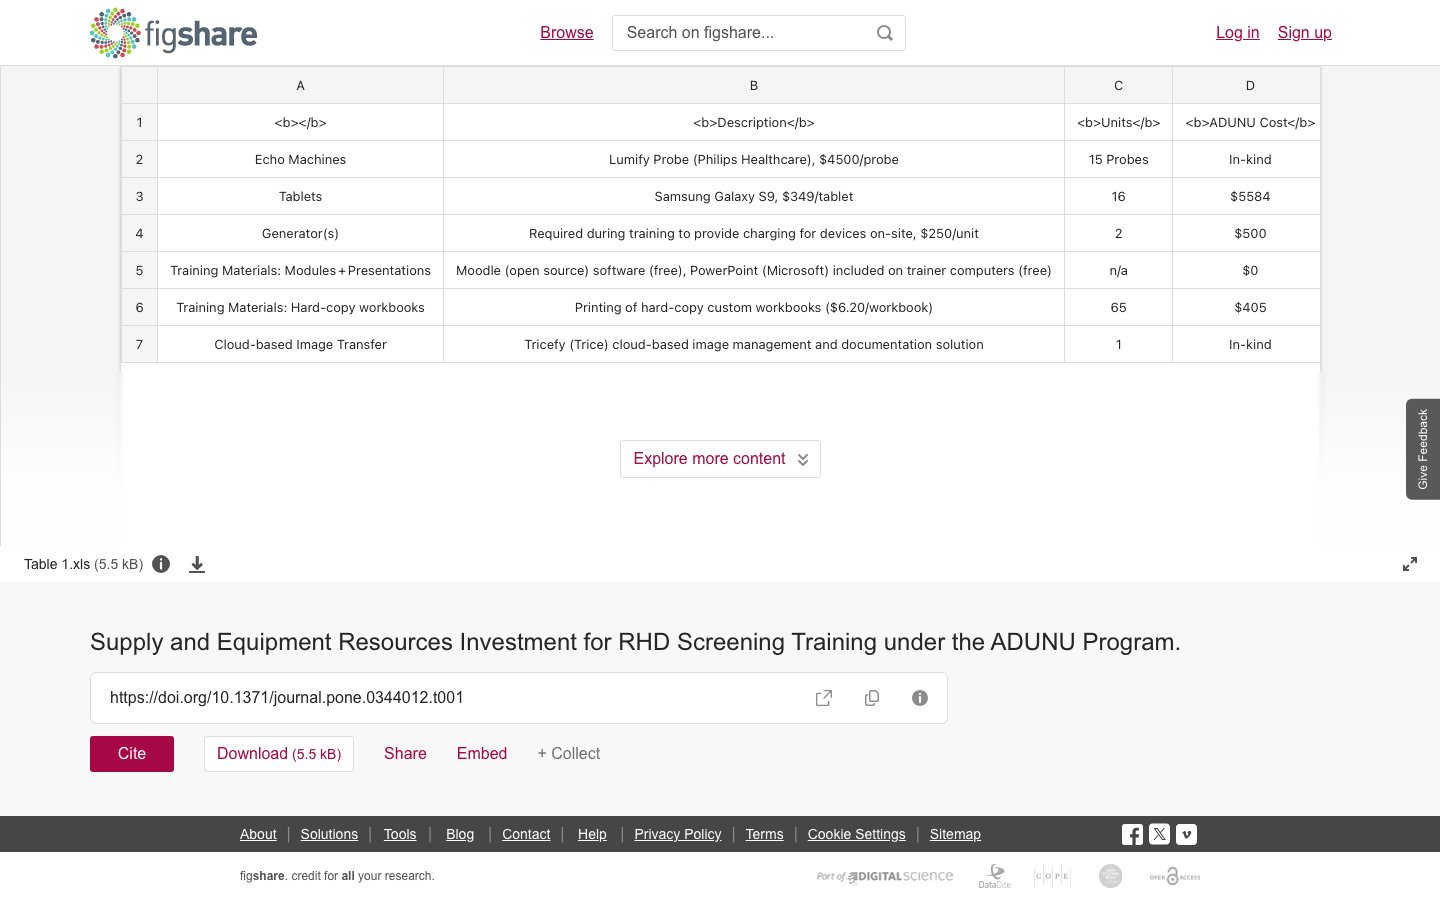Open DOI link in new window

tap(824, 698)
